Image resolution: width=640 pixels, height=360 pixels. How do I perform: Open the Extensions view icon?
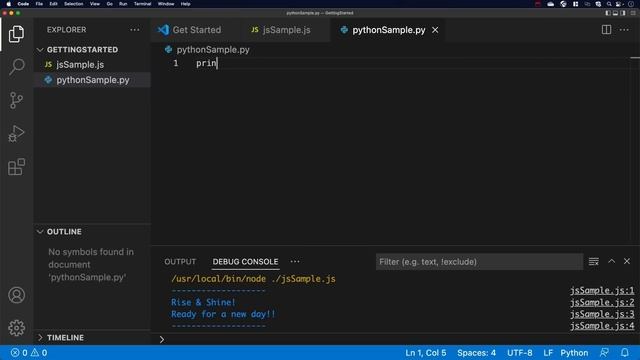(x=16, y=167)
